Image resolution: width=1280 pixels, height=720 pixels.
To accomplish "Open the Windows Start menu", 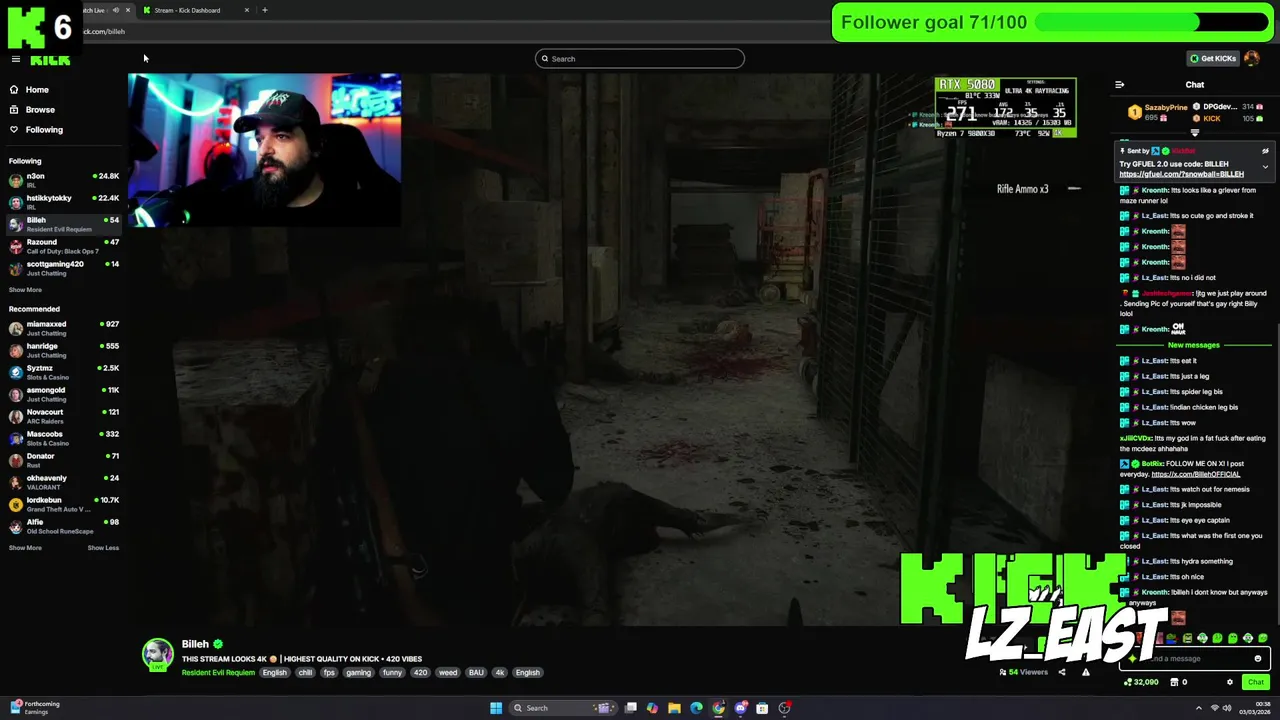I will point(496,708).
